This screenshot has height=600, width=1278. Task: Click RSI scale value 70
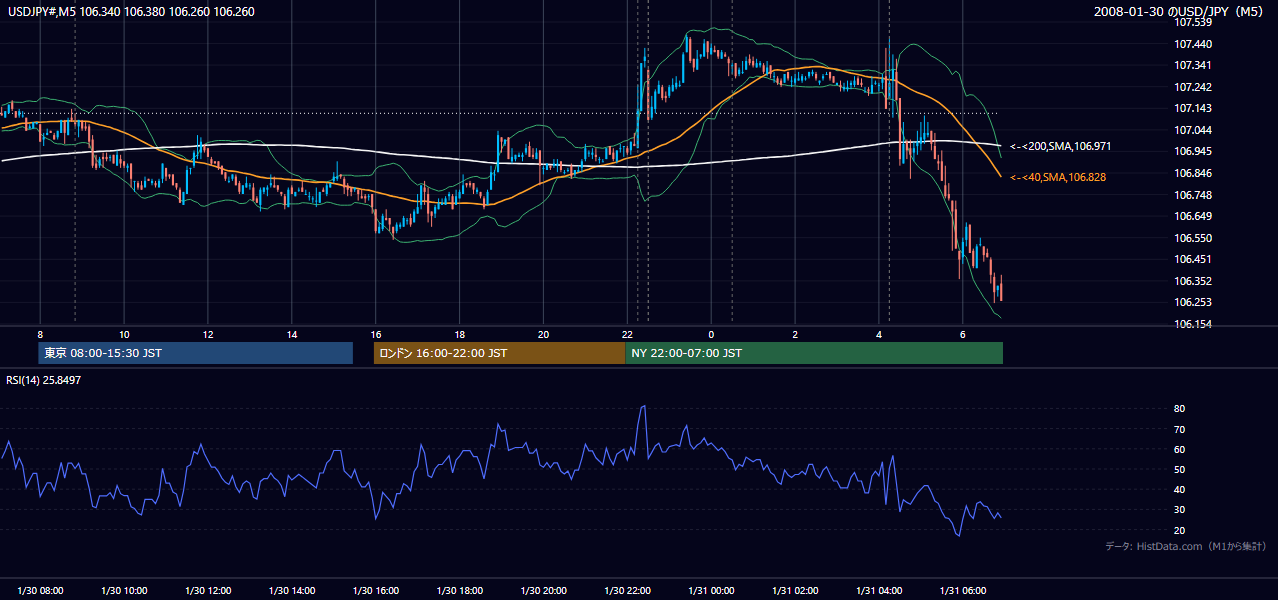[1180, 429]
